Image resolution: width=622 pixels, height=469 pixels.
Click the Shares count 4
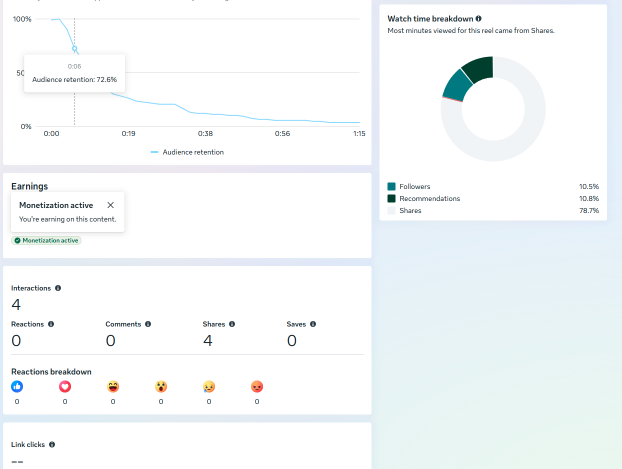point(208,341)
